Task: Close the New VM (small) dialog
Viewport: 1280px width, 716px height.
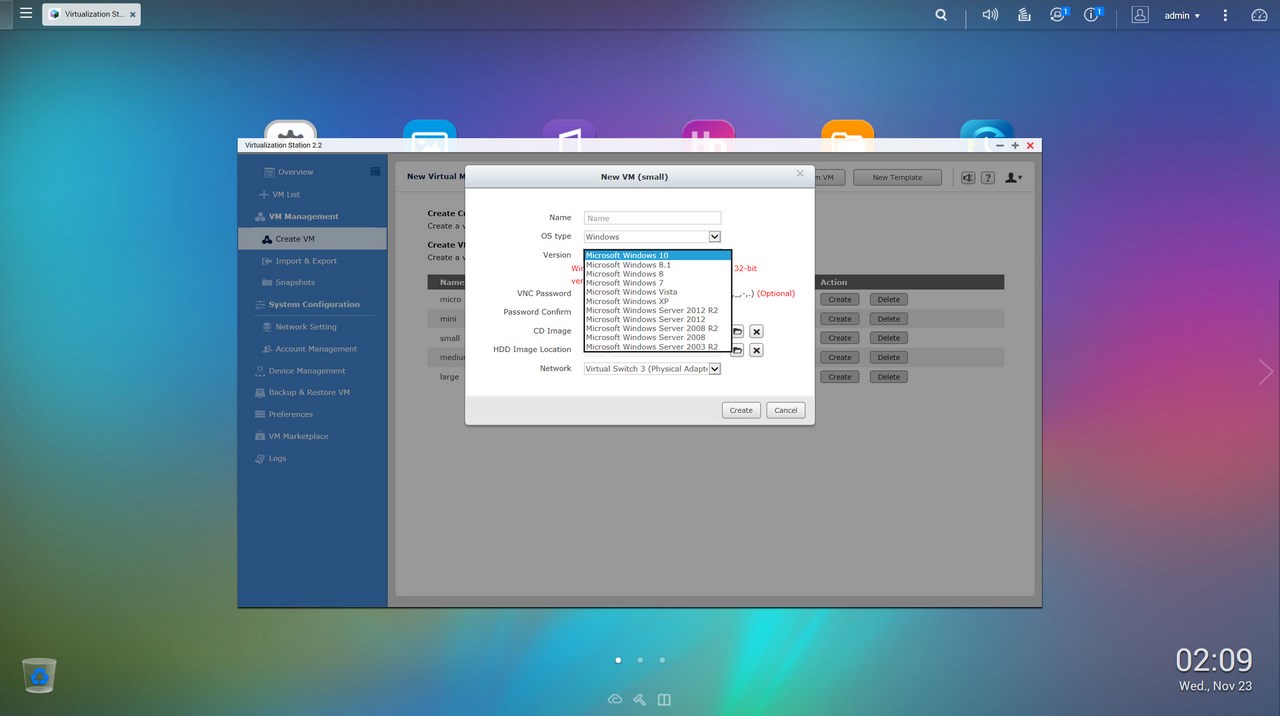Action: [800, 173]
